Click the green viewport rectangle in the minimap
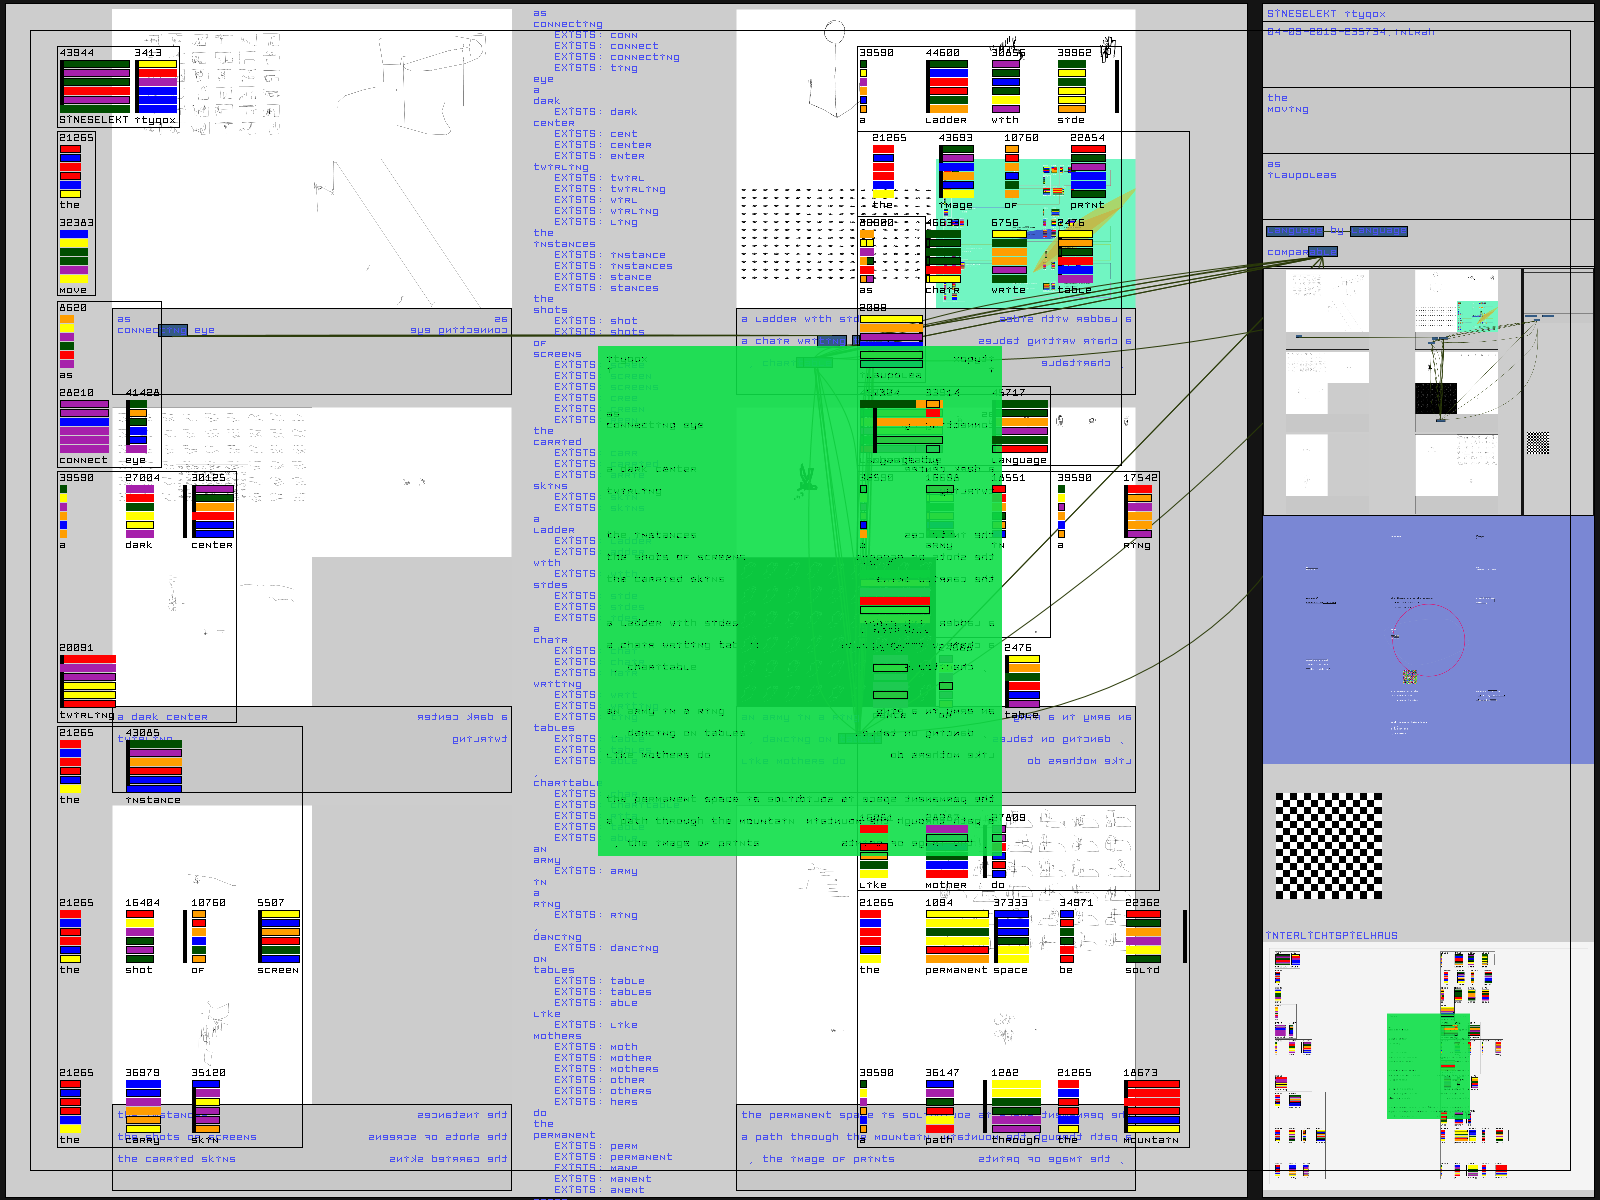This screenshot has width=1600, height=1200. [x=1427, y=1066]
